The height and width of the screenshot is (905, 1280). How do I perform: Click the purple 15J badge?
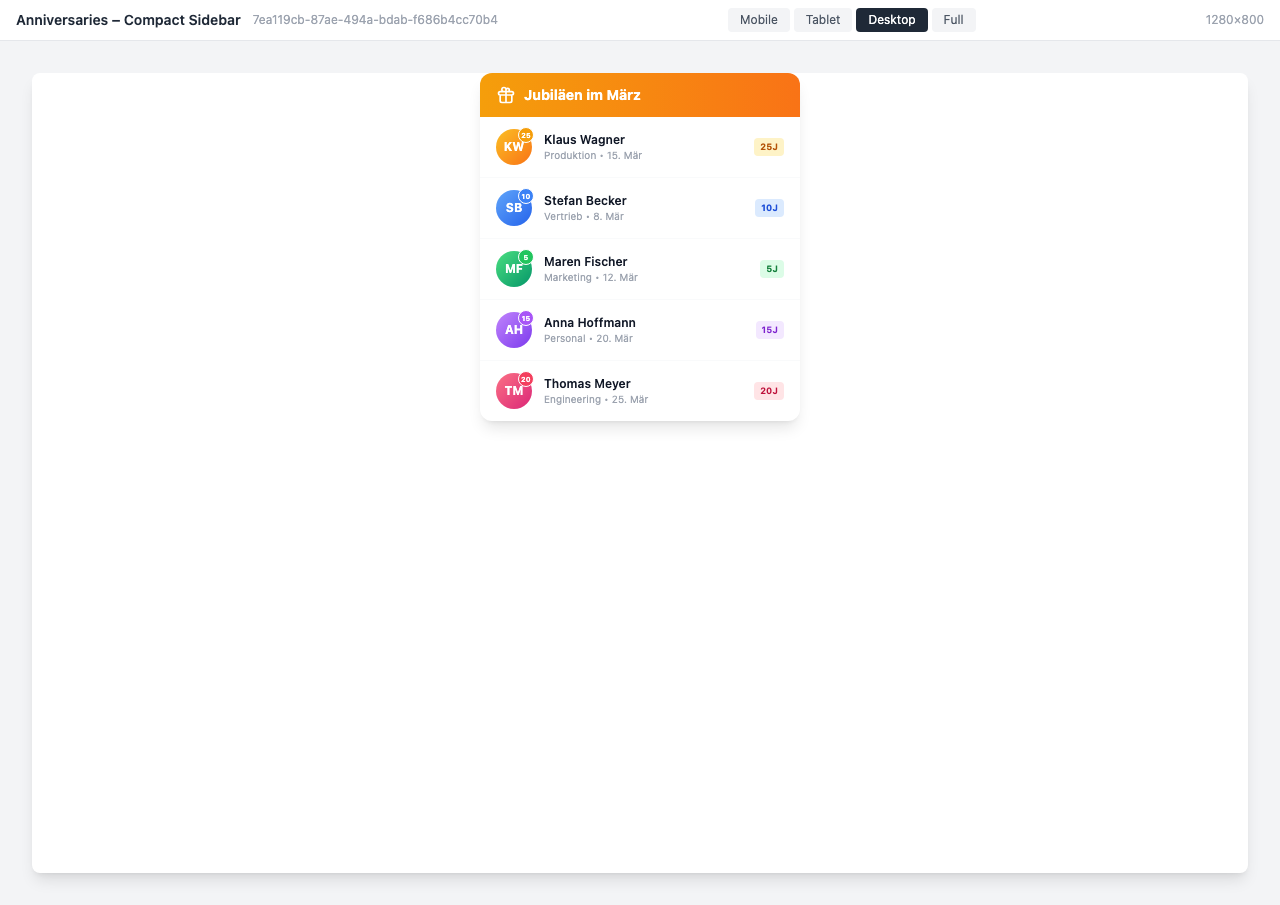tap(768, 330)
